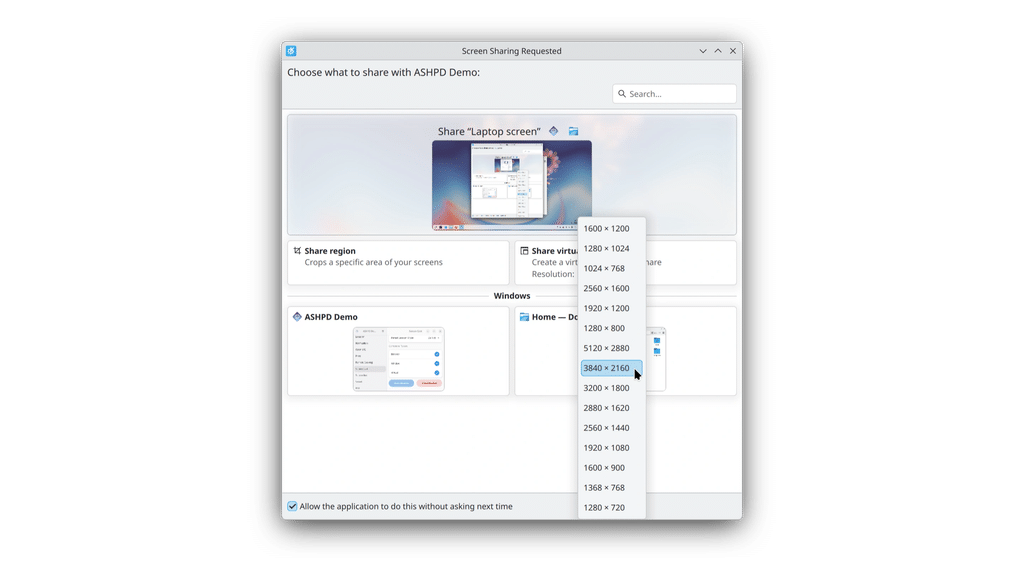
Task: Click the Home Dolphin folder icon
Action: (524, 317)
